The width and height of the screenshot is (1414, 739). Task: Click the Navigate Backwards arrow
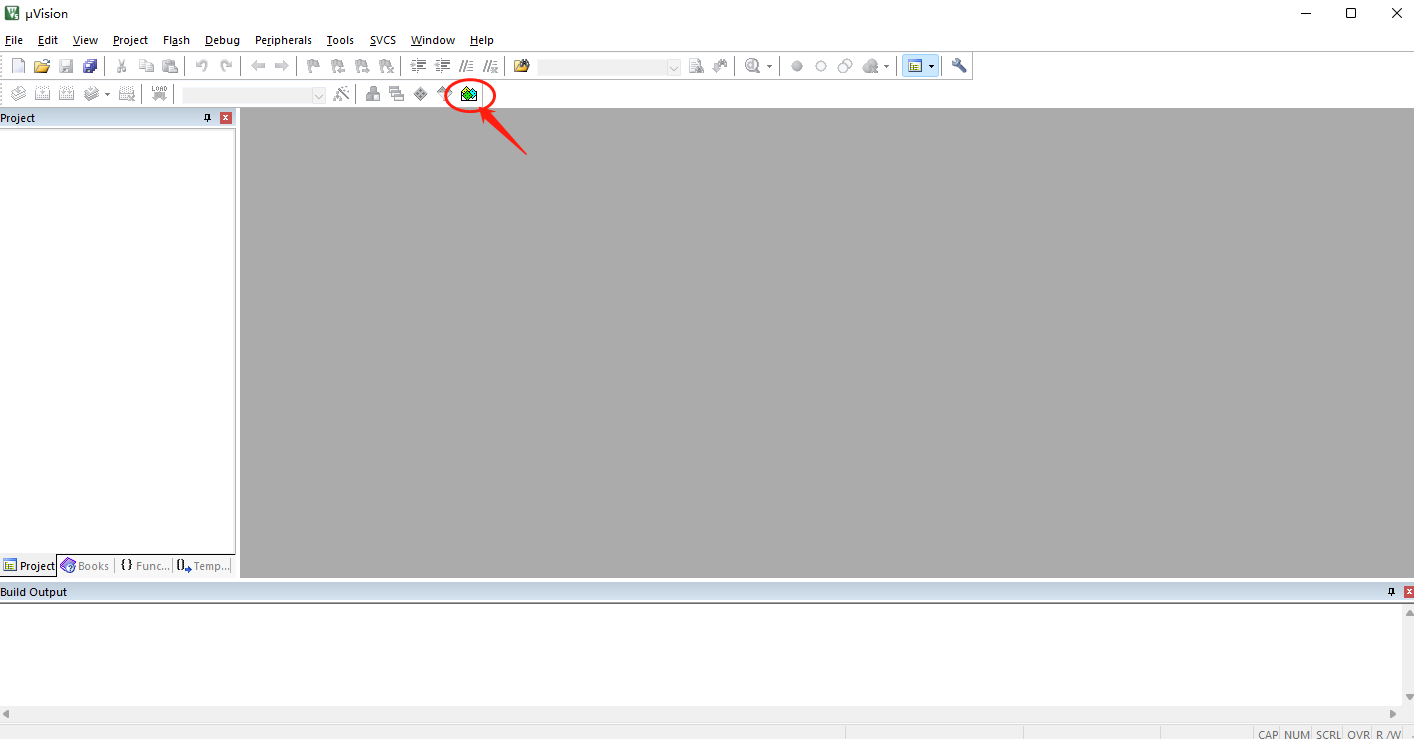click(x=258, y=66)
